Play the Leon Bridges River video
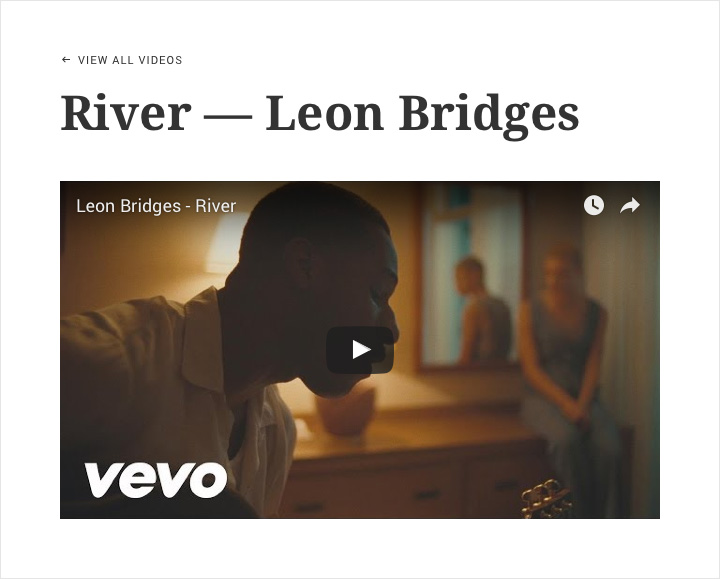Image resolution: width=720 pixels, height=579 pixels. (x=360, y=350)
